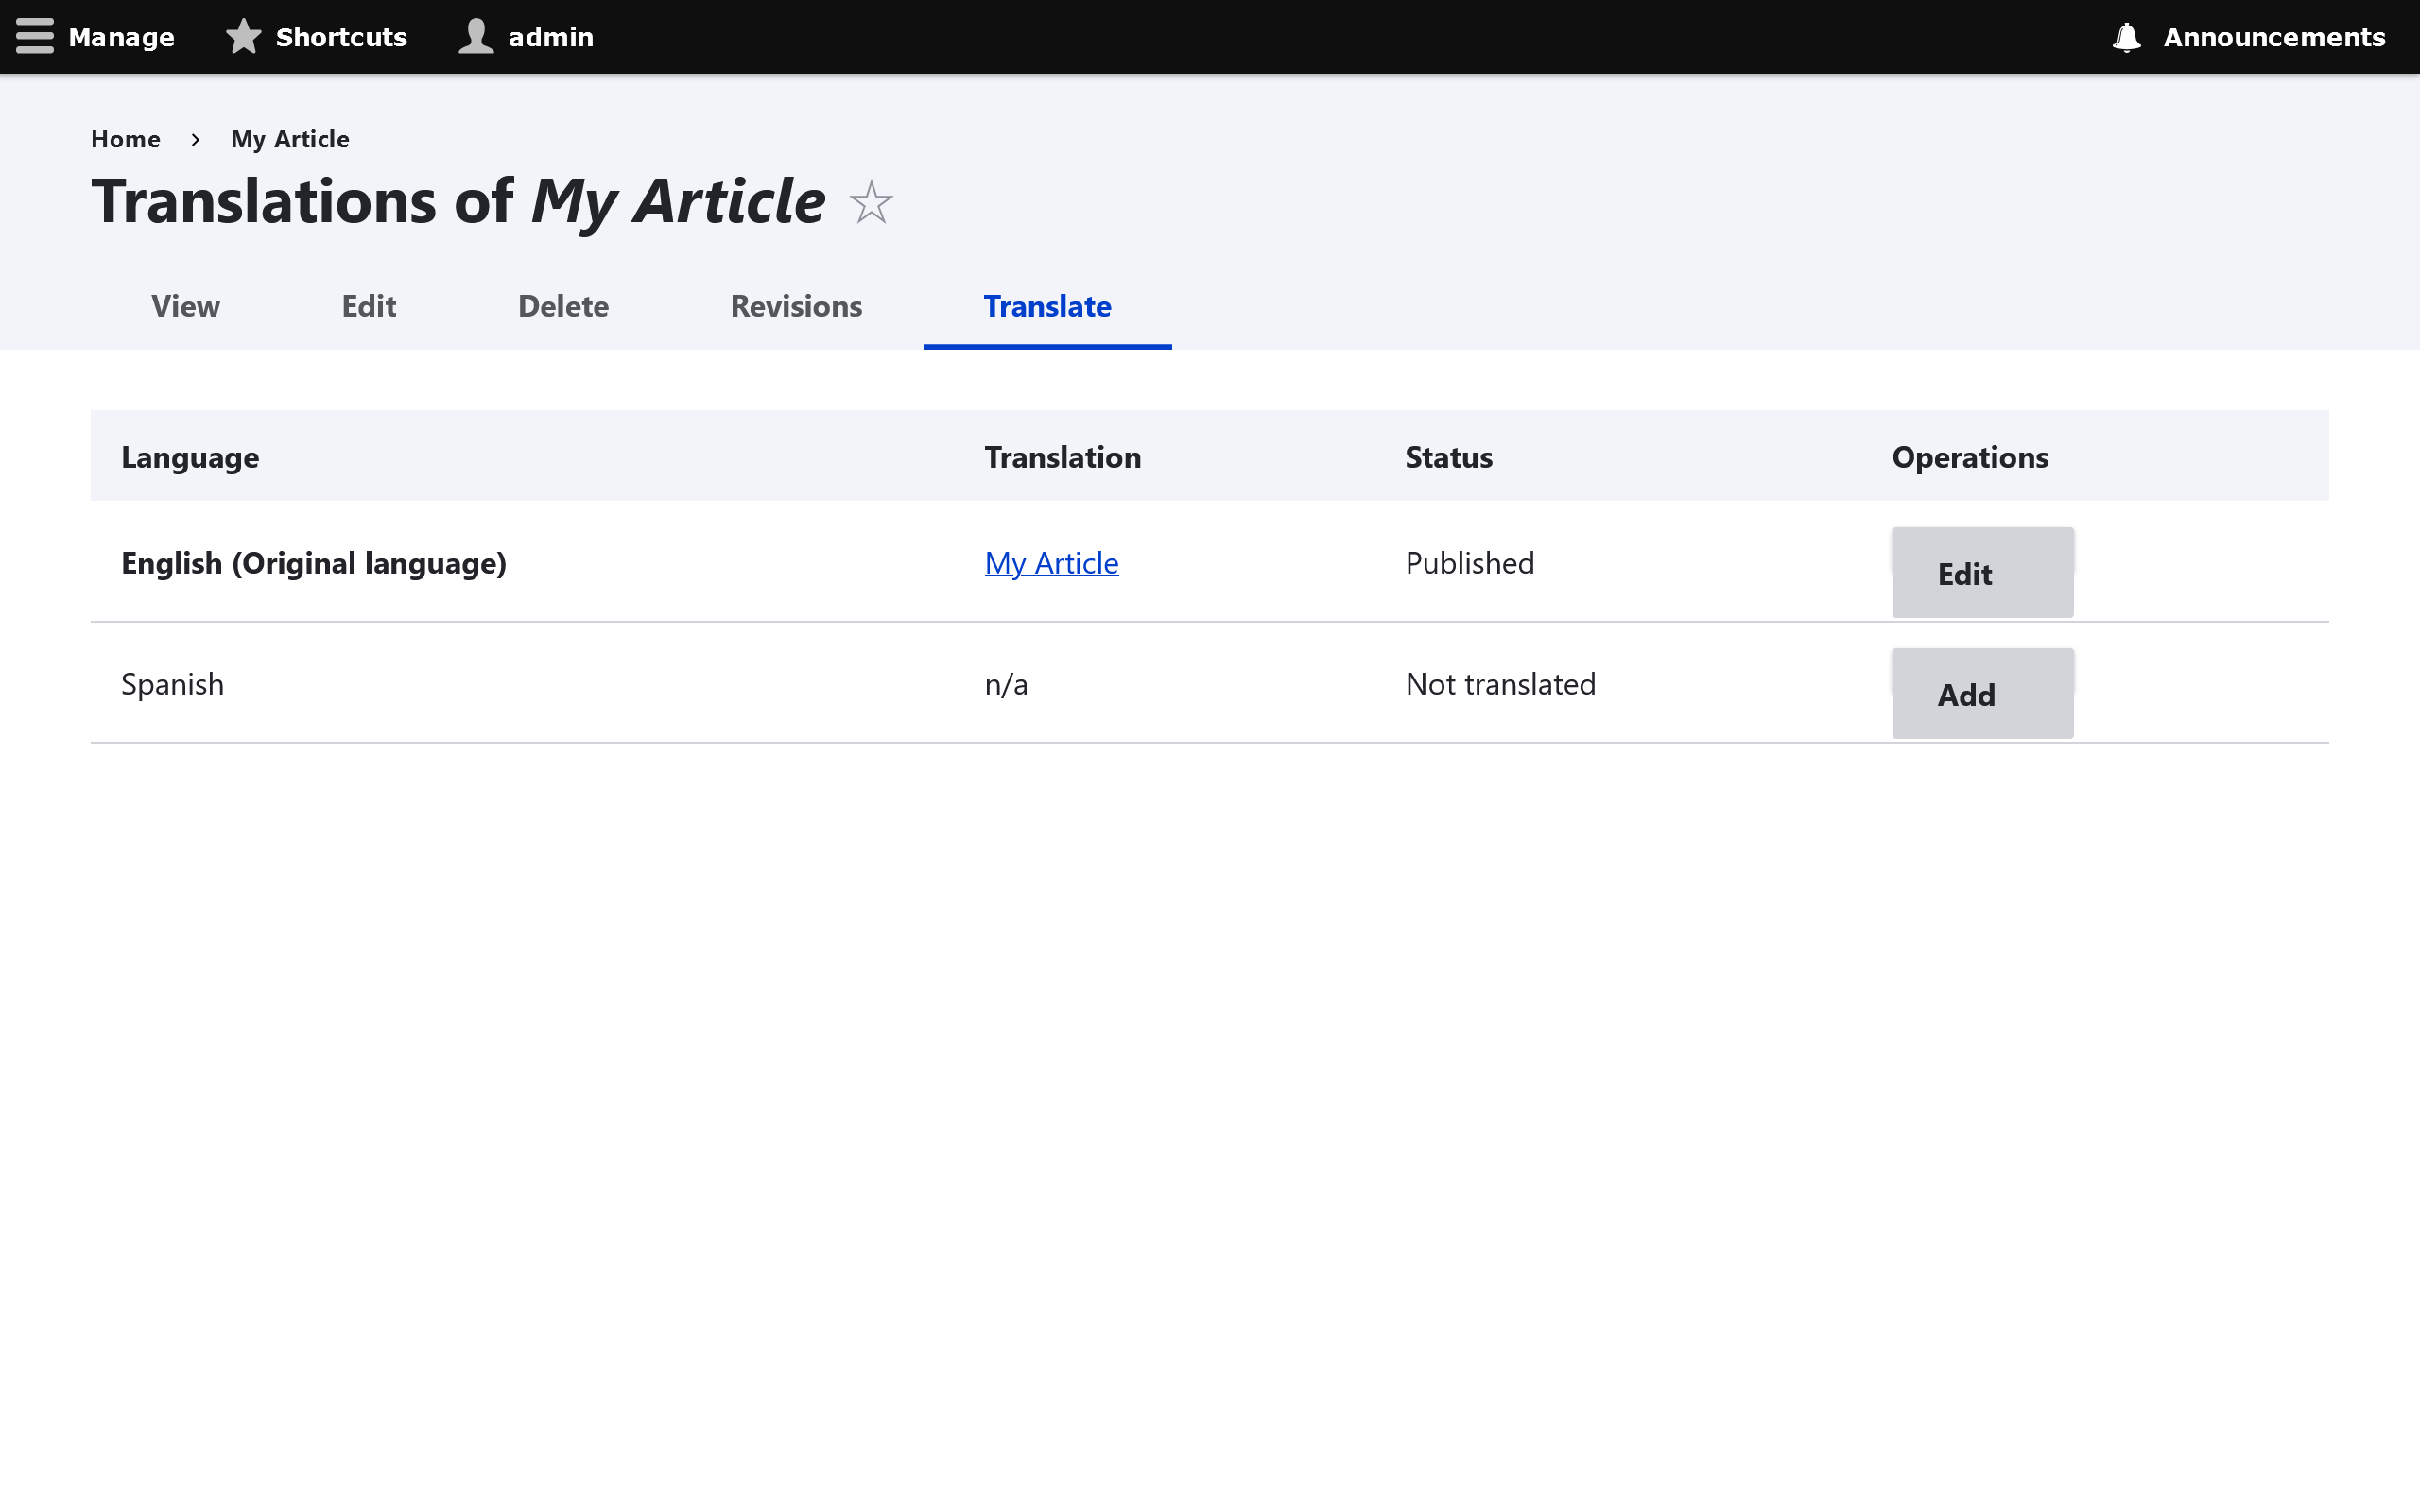Open the Manage toolbar menu
The height and width of the screenshot is (1512, 2420).
(96, 37)
